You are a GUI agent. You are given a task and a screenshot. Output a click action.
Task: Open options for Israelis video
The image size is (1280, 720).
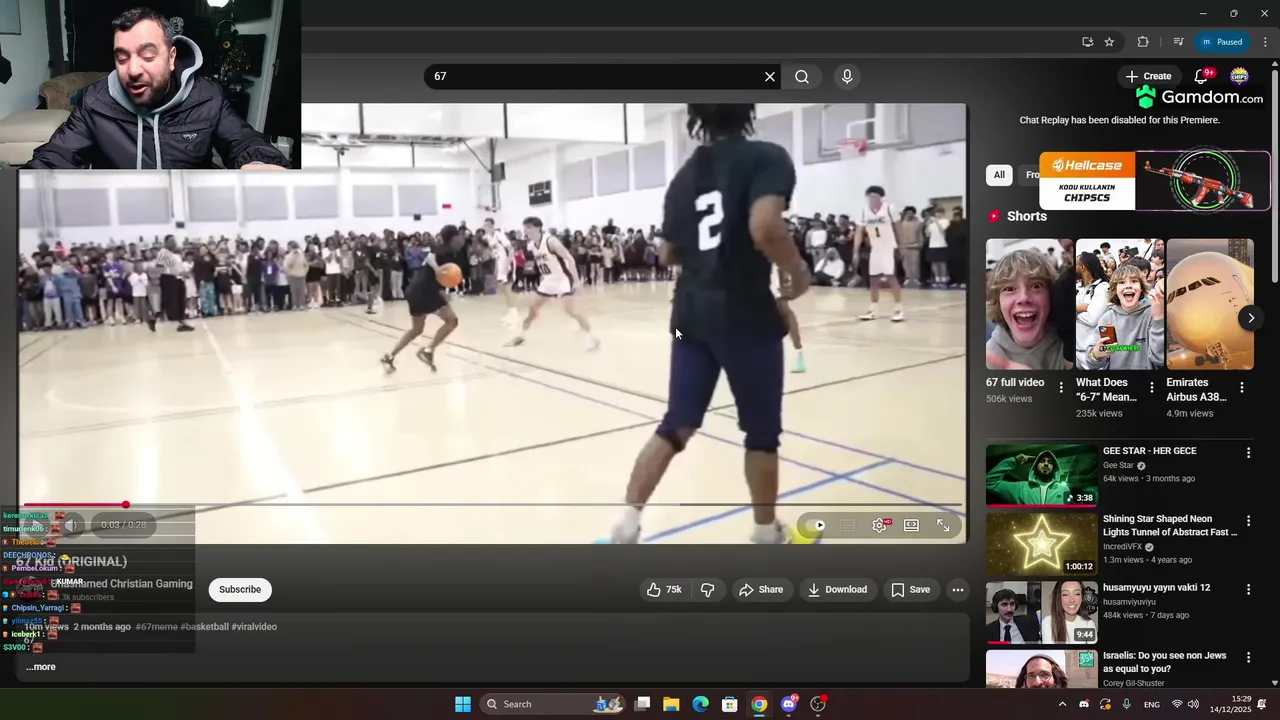pos(1248,658)
